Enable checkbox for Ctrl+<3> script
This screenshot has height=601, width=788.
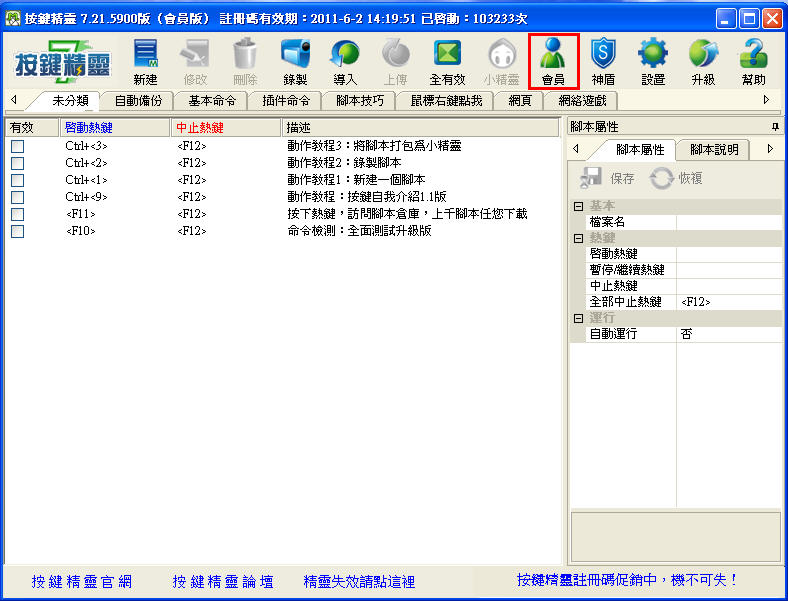[17, 146]
